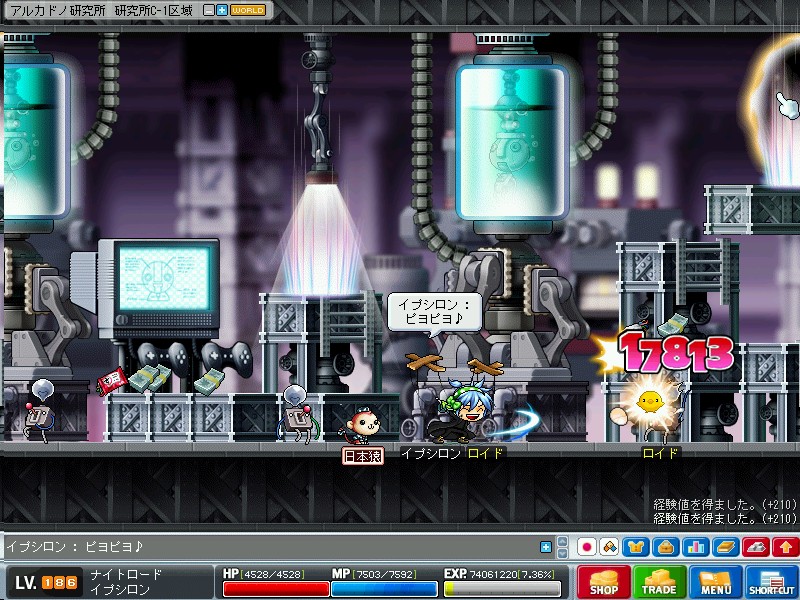Open the item inventory bag icon
This screenshot has height=600, width=800.
[666, 547]
